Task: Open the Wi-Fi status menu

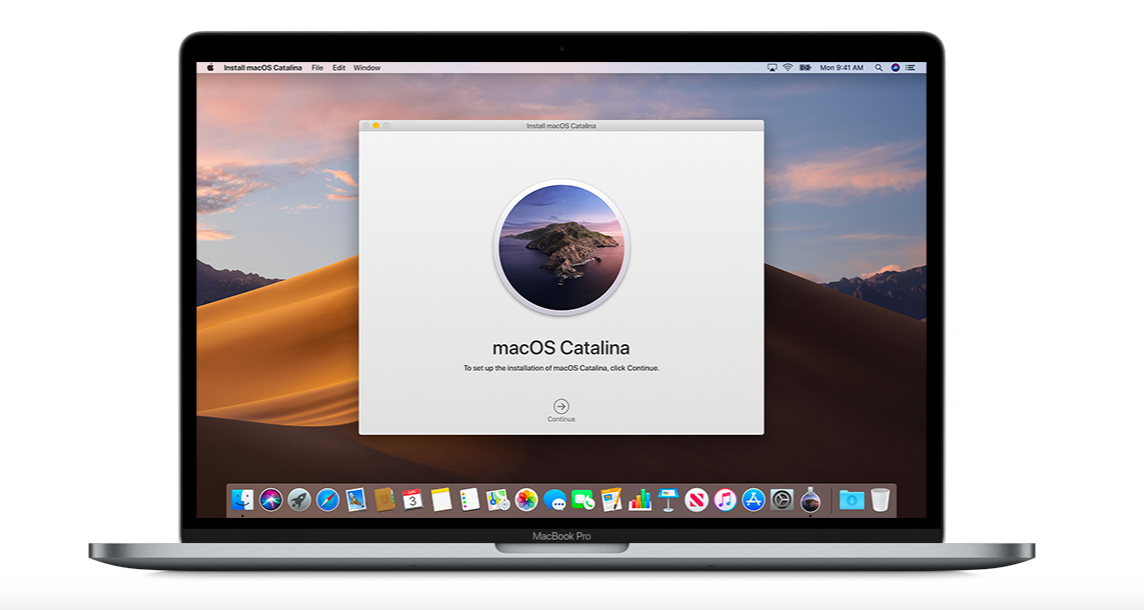Action: pyautogui.click(x=788, y=68)
